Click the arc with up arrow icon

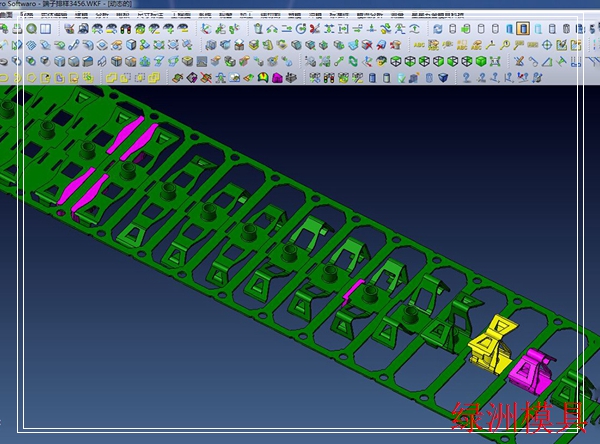click(414, 29)
